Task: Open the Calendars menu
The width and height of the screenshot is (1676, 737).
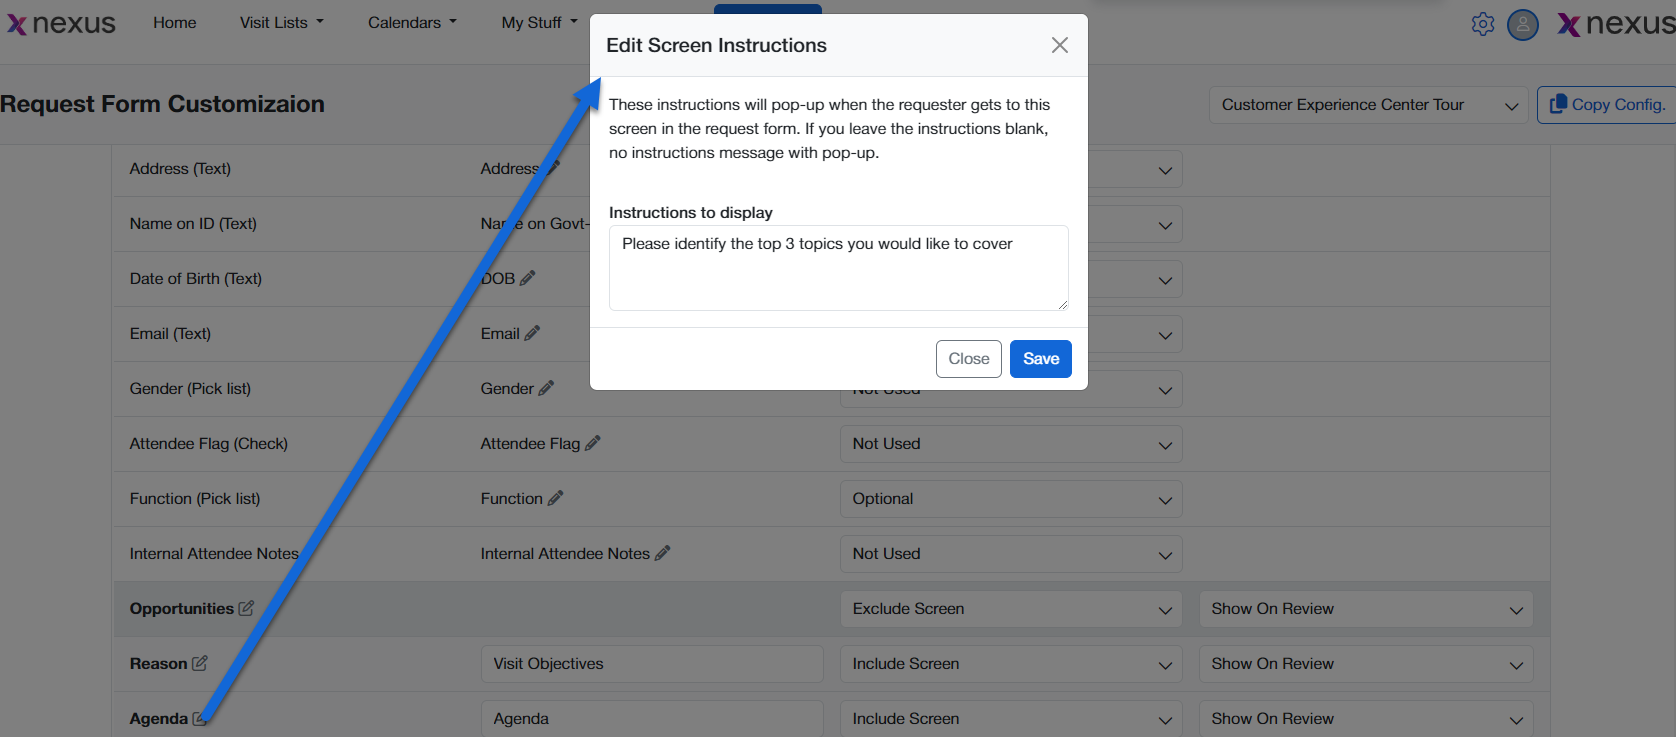Action: [x=412, y=22]
